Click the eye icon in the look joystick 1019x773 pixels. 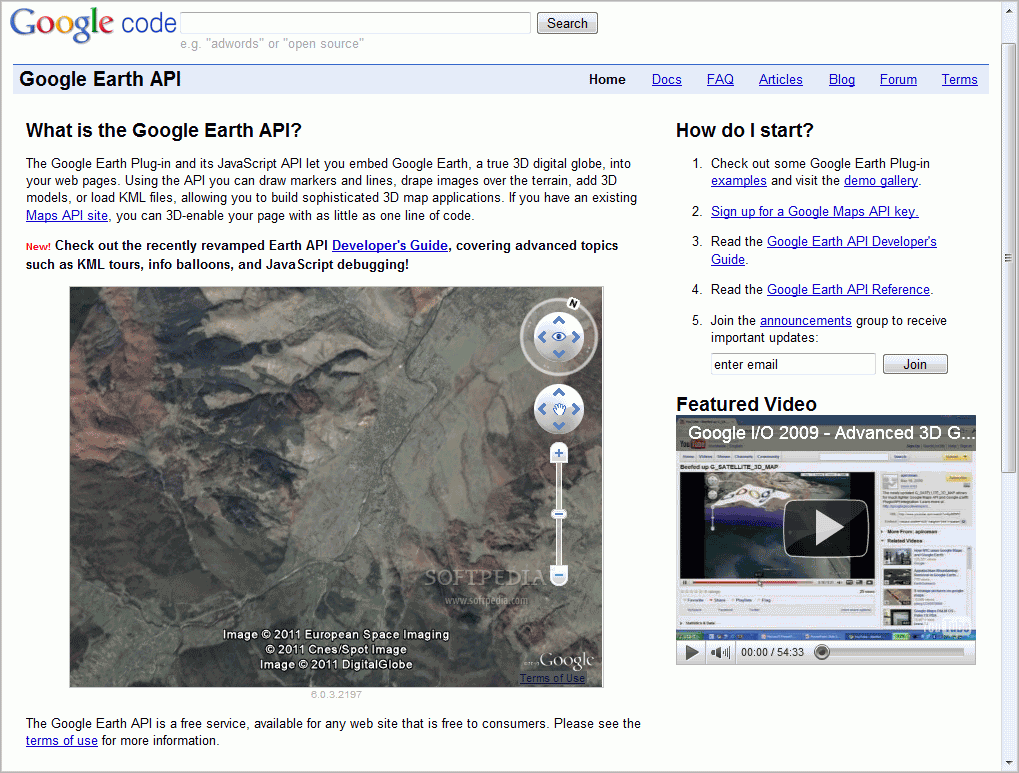[x=559, y=337]
